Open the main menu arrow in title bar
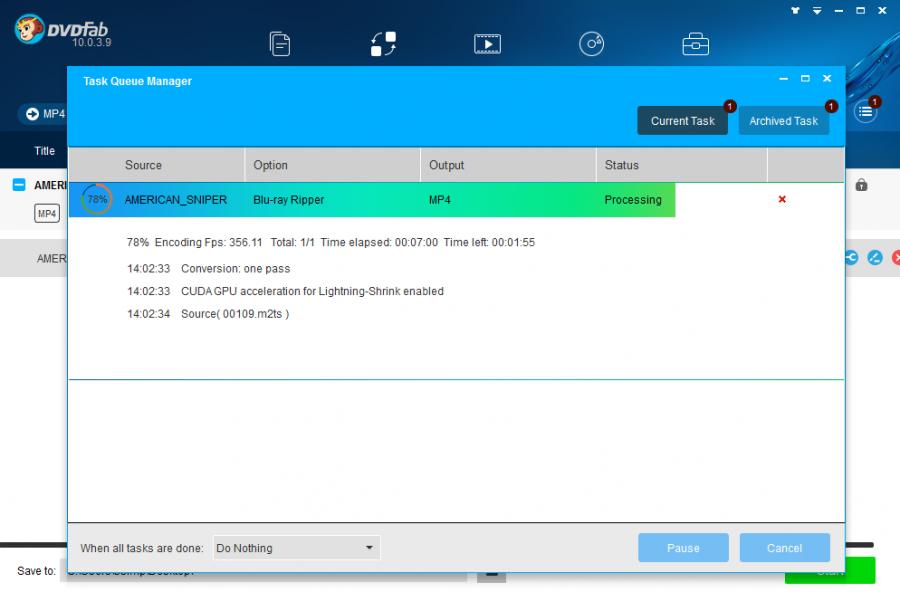The height and width of the screenshot is (592, 900). [817, 10]
